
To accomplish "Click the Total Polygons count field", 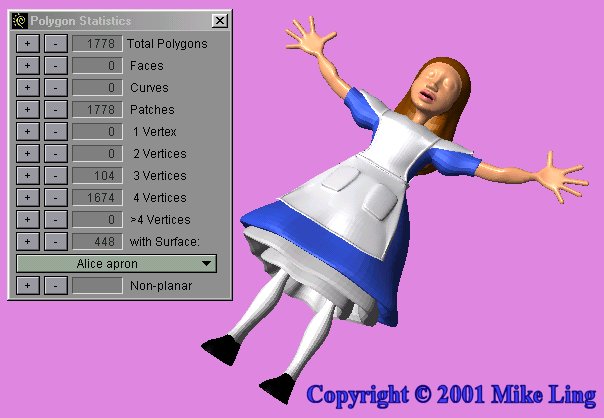I will 97,44.
